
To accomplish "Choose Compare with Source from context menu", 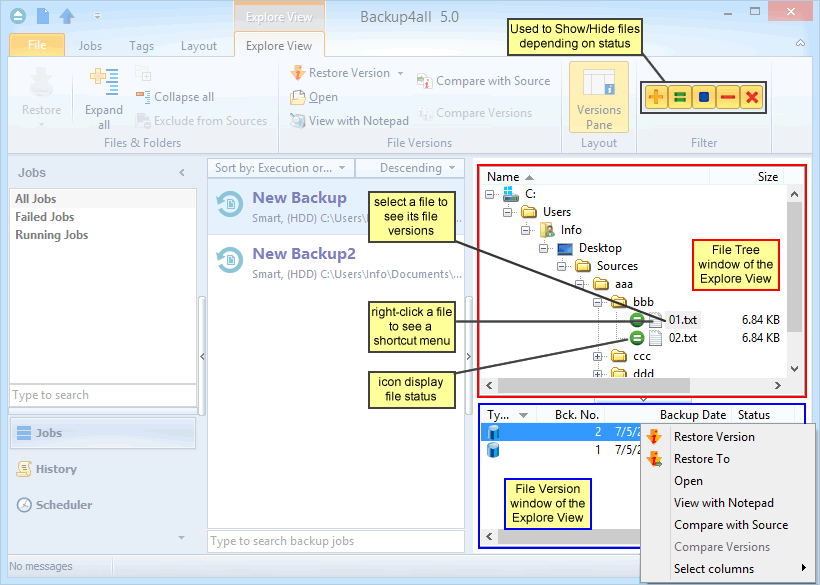I will (x=727, y=524).
